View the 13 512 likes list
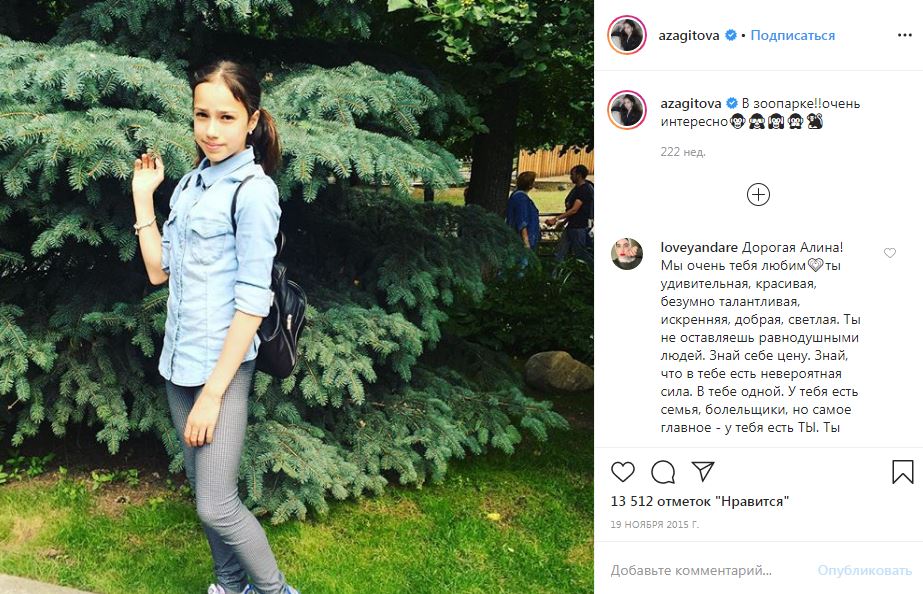This screenshot has width=923, height=594. (x=699, y=502)
